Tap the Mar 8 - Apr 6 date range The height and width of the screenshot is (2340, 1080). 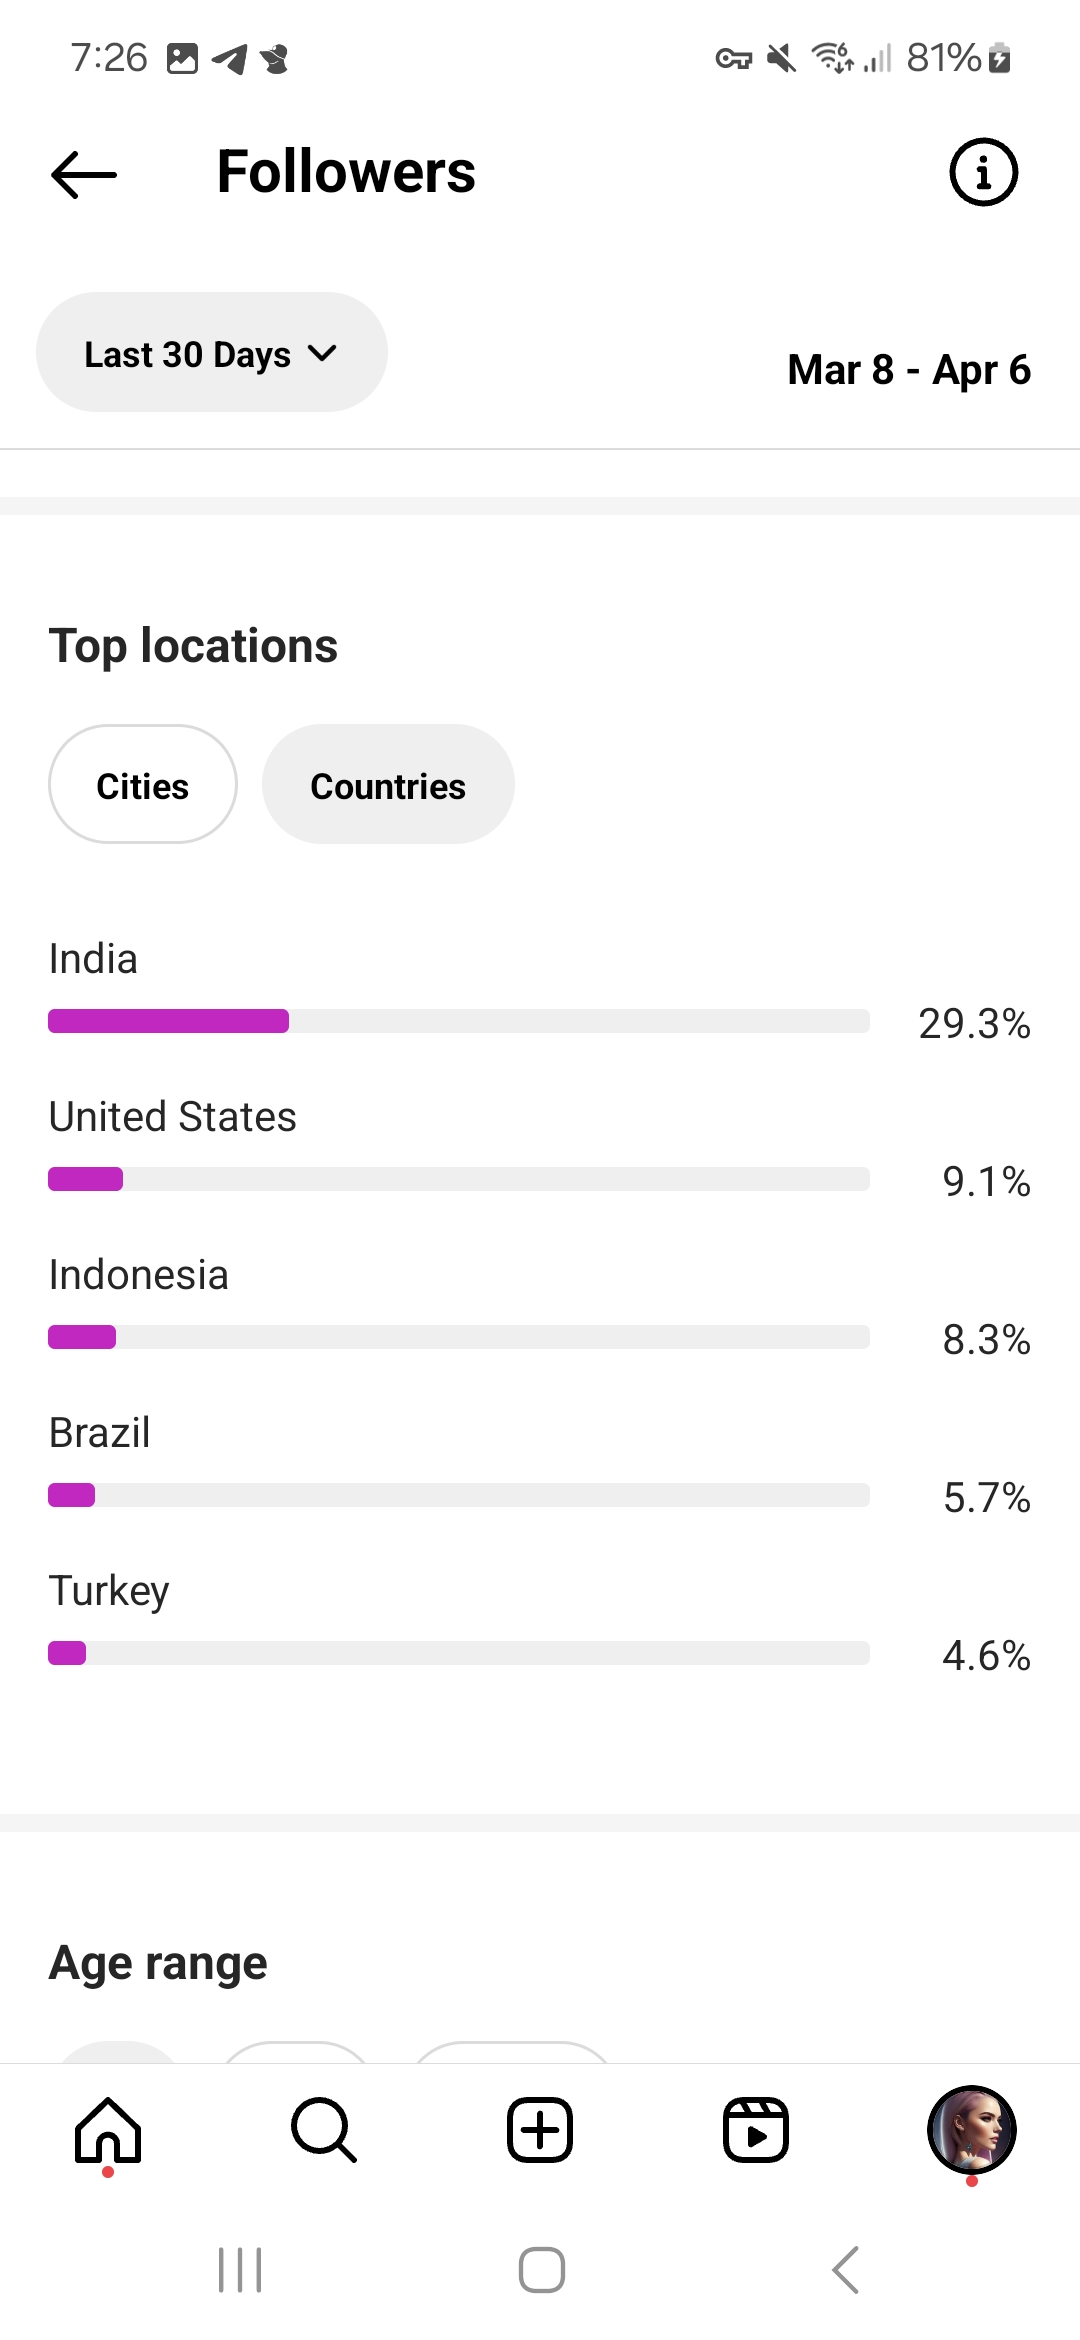908,370
